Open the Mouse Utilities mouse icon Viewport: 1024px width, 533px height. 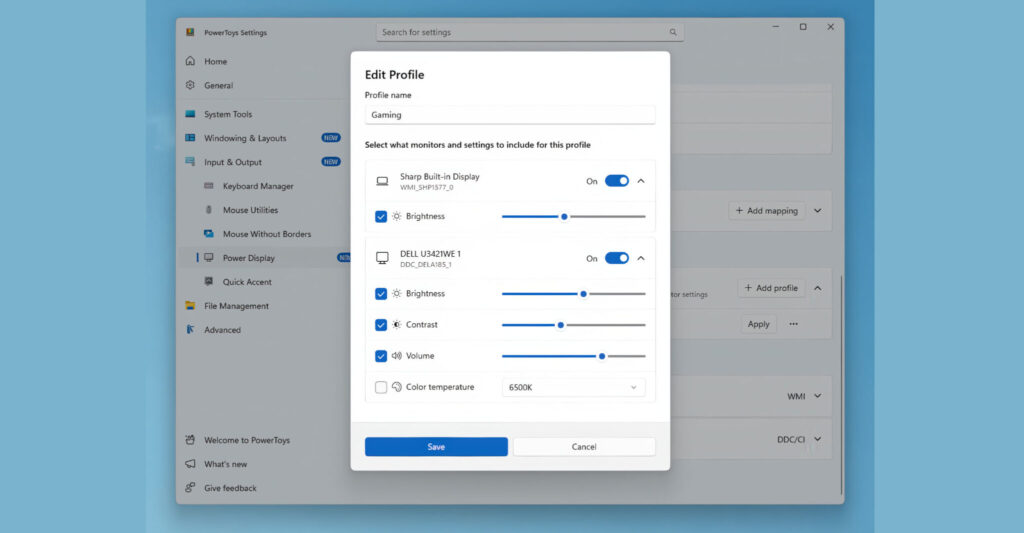(209, 210)
